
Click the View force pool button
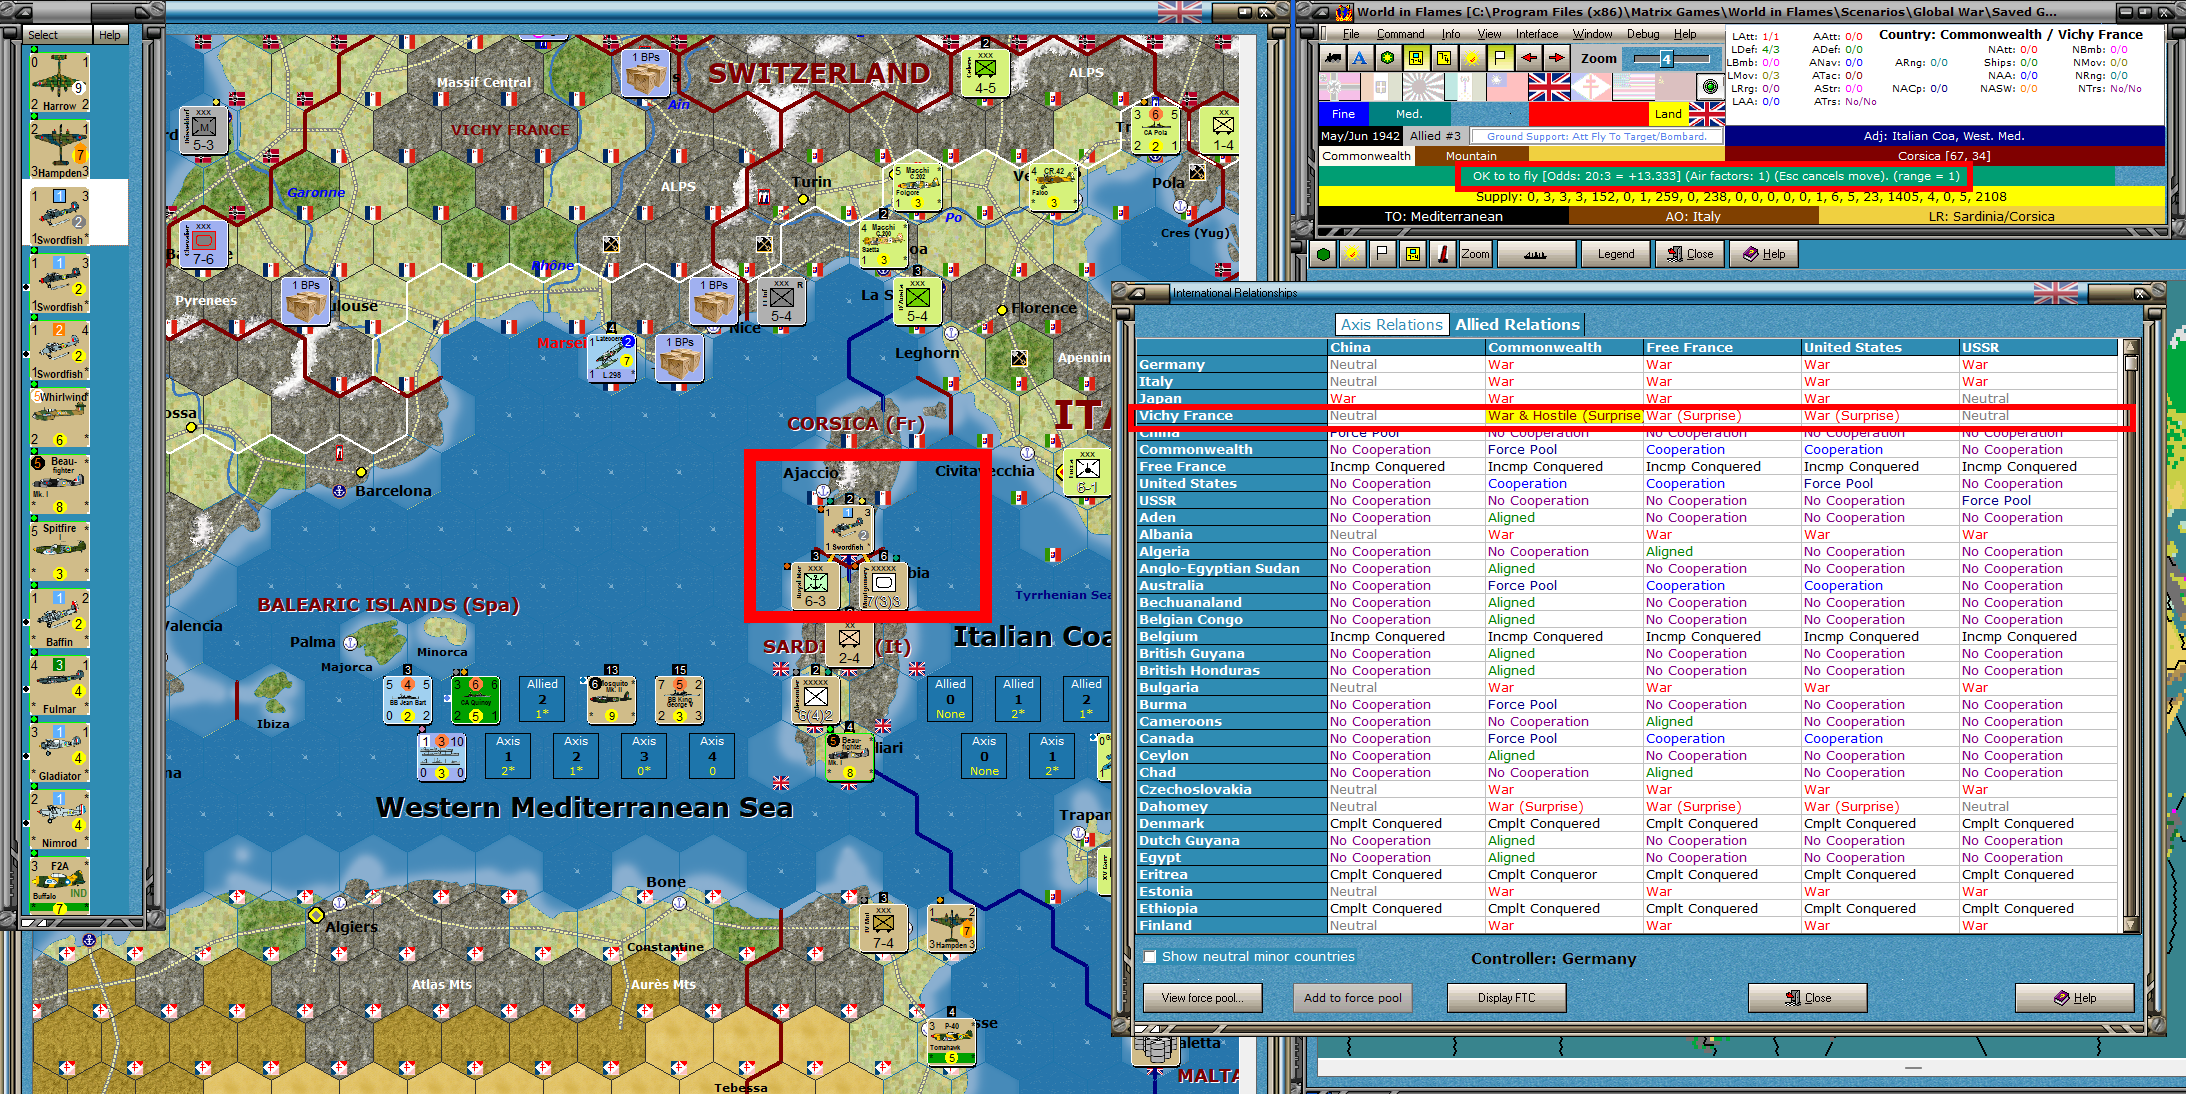click(1202, 997)
